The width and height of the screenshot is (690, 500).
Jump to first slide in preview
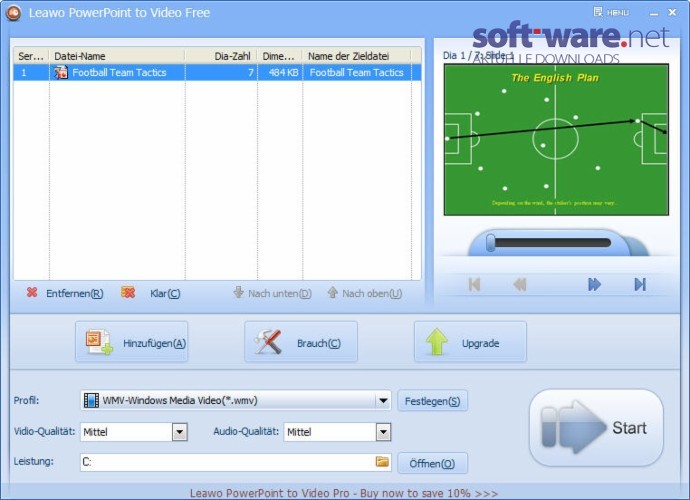click(x=474, y=284)
